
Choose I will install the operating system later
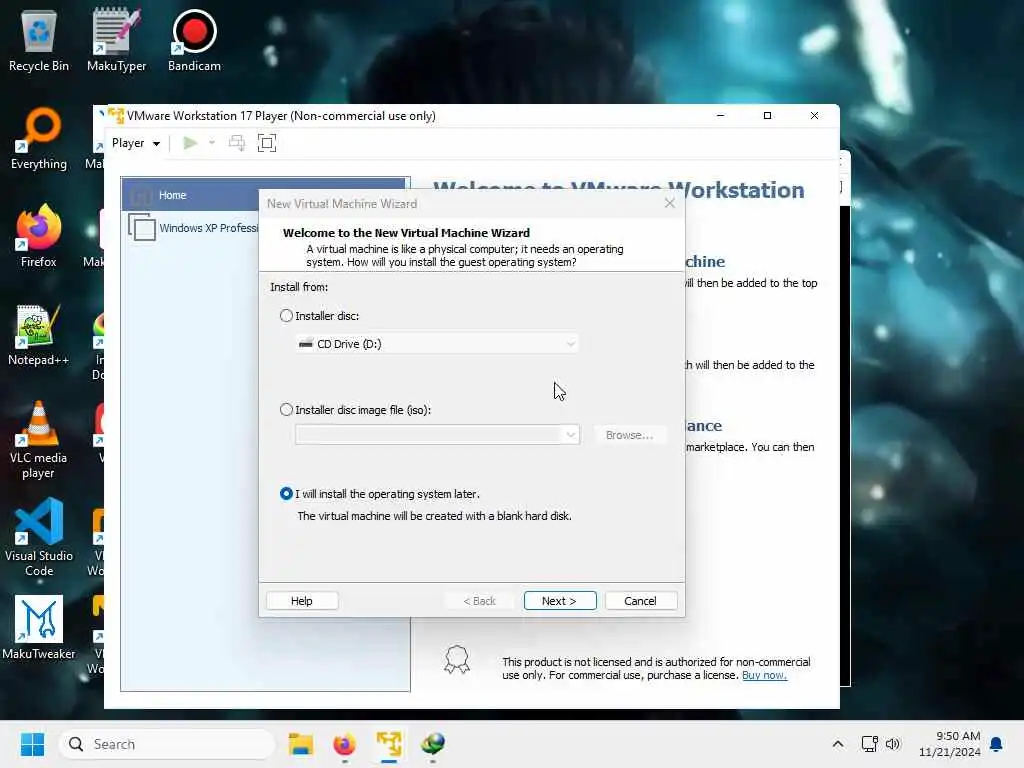click(x=286, y=494)
